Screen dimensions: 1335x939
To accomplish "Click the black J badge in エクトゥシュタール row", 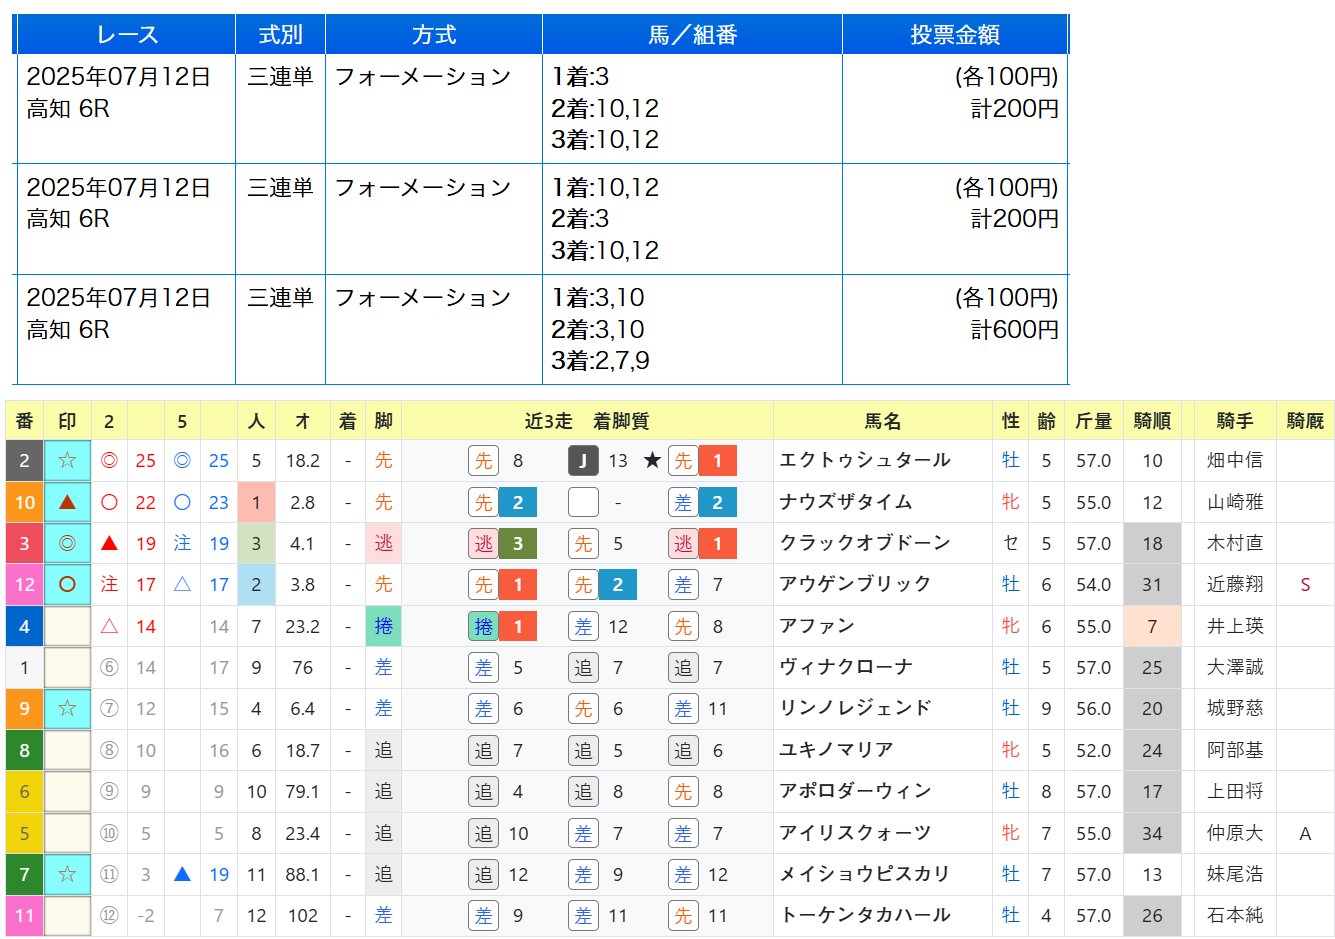I will coord(583,460).
